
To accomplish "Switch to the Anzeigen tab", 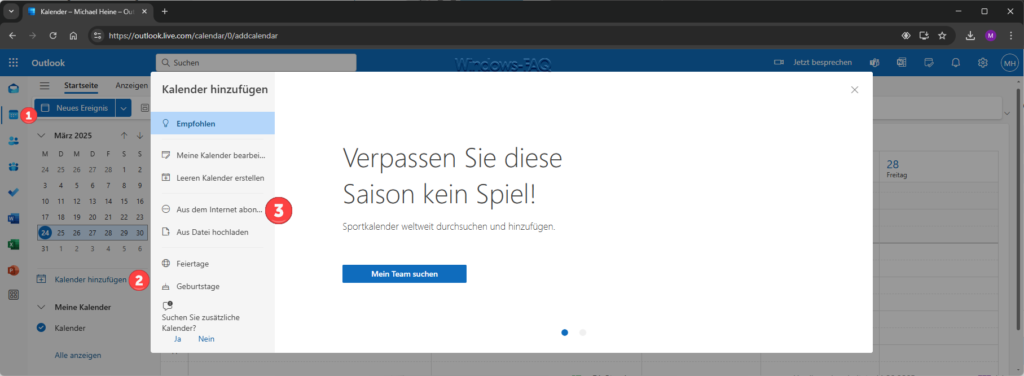I will (x=131, y=86).
